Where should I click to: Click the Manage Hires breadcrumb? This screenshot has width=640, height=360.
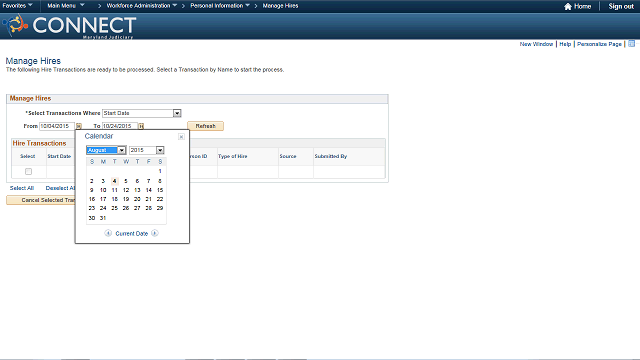point(280,6)
